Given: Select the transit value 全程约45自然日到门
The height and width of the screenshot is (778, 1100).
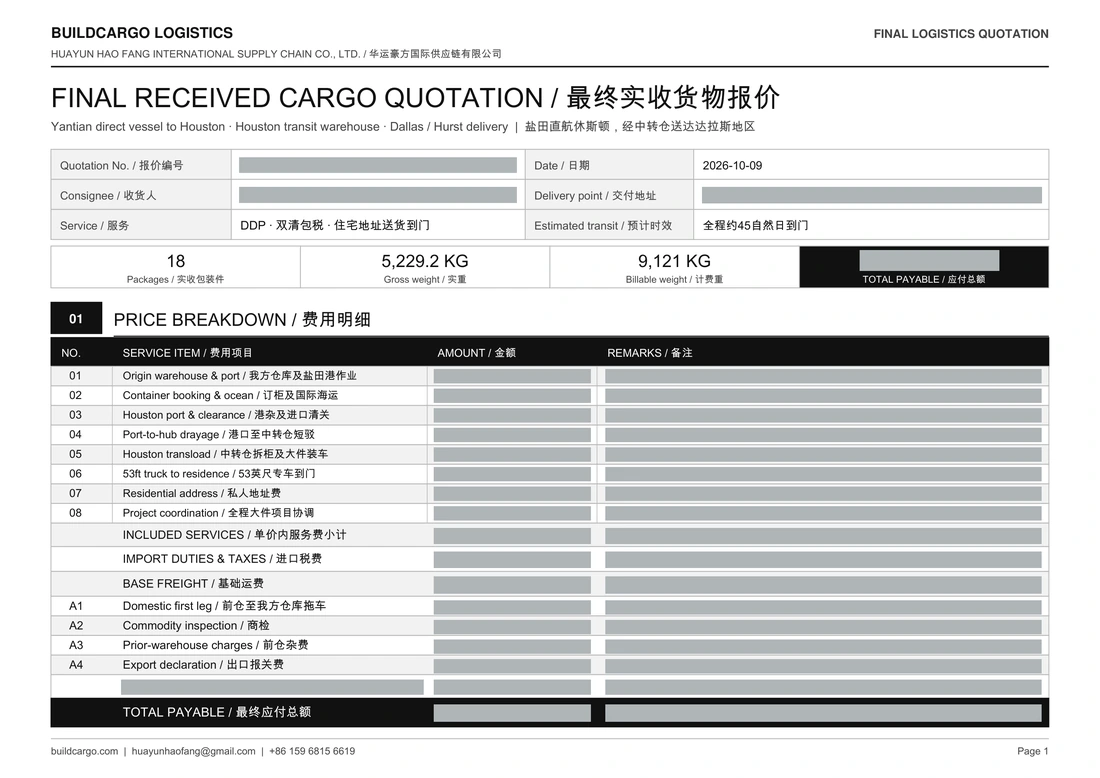Looking at the screenshot, I should click(x=756, y=226).
